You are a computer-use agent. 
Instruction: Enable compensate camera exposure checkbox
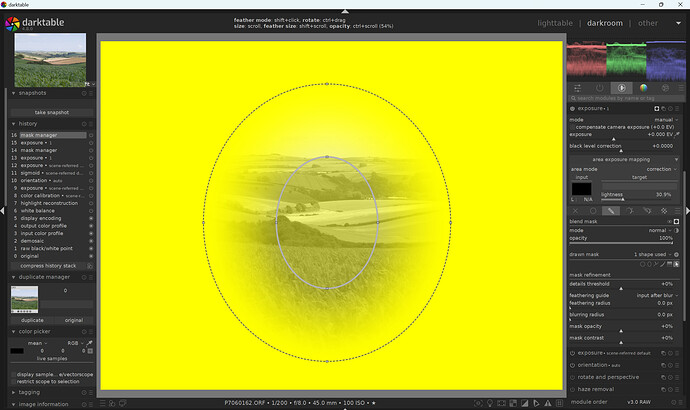(573, 127)
